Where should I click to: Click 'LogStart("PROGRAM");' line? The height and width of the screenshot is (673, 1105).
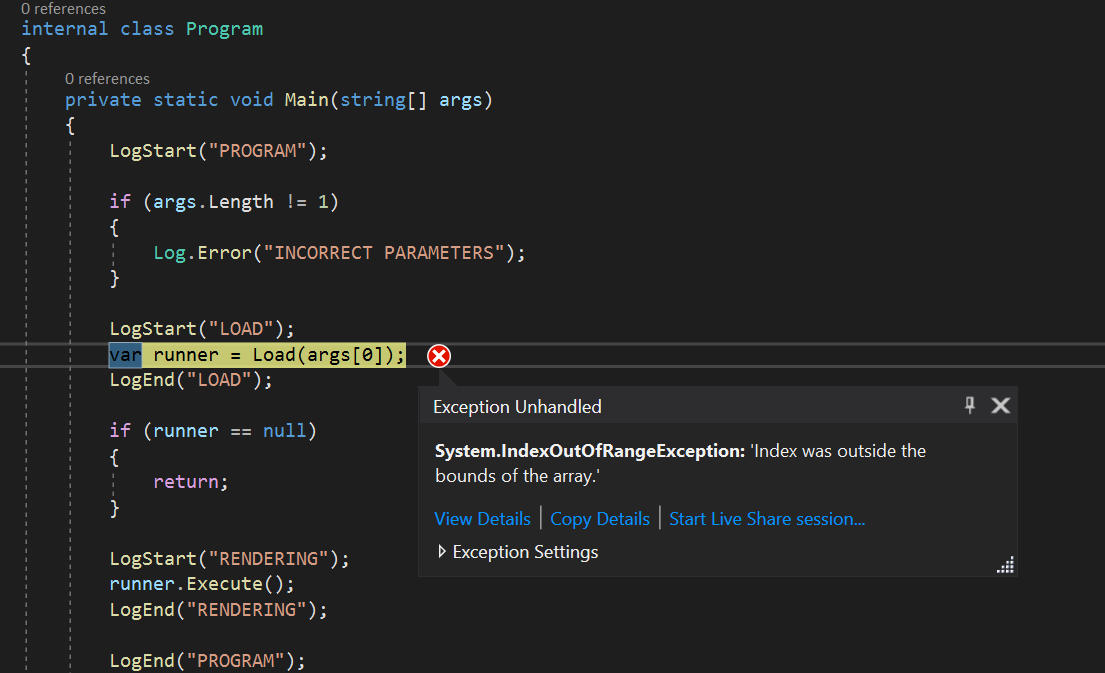click(218, 151)
